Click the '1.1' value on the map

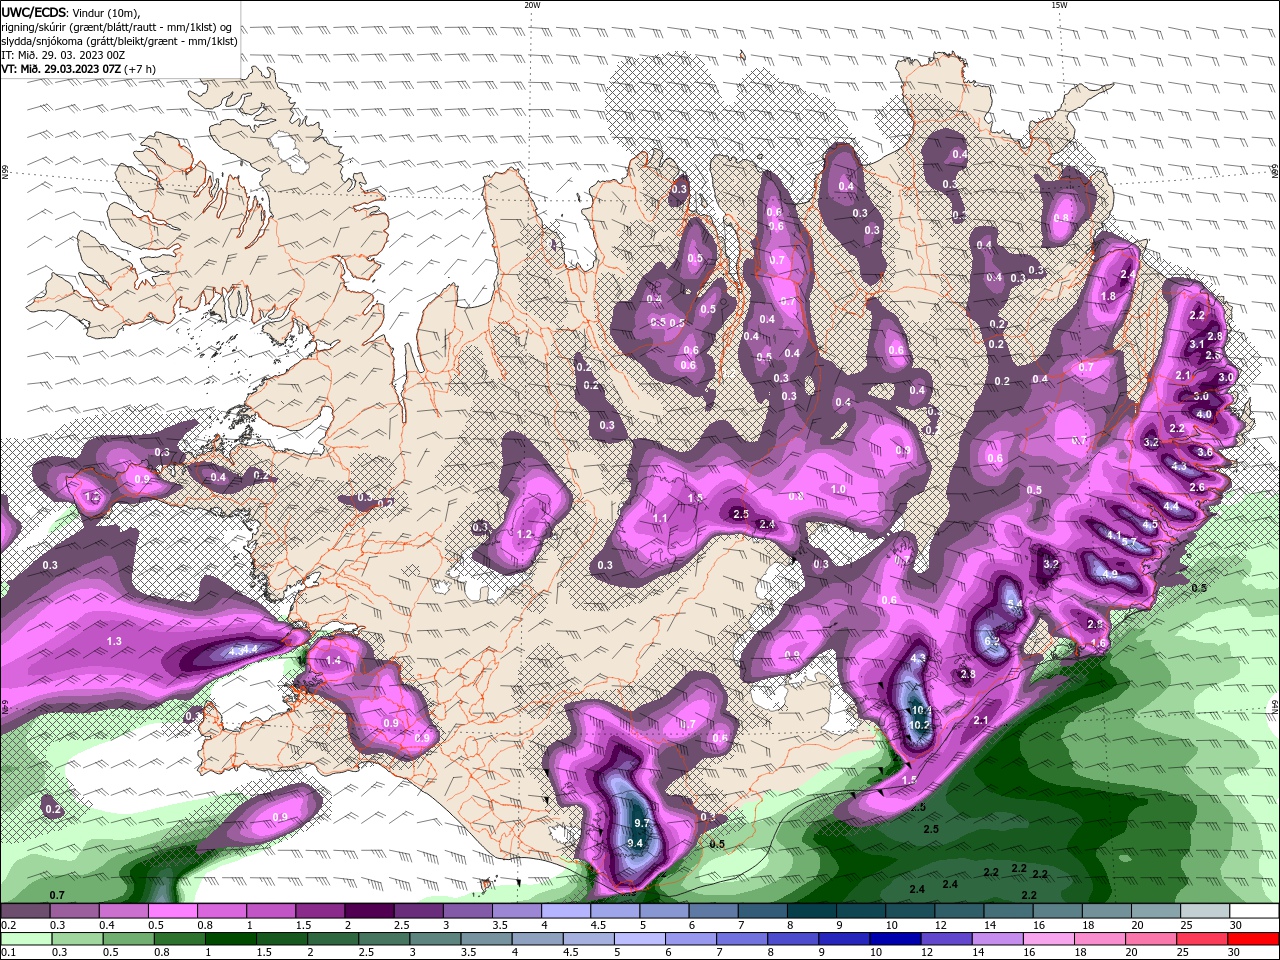coord(660,518)
